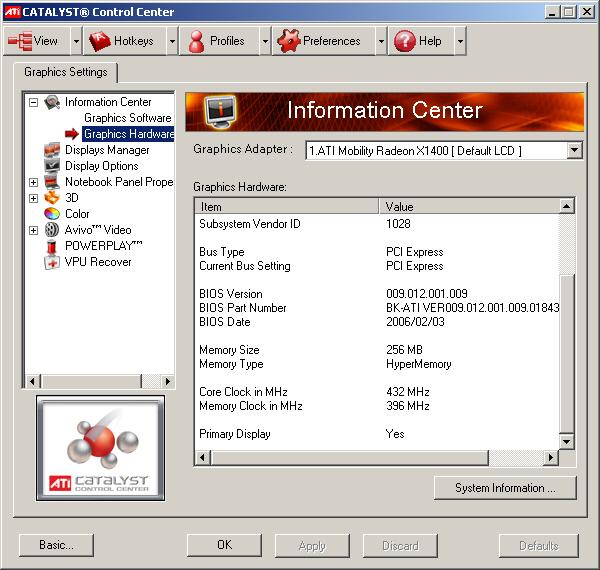
Task: Select the Graphics Settings tab
Action: (x=65, y=72)
